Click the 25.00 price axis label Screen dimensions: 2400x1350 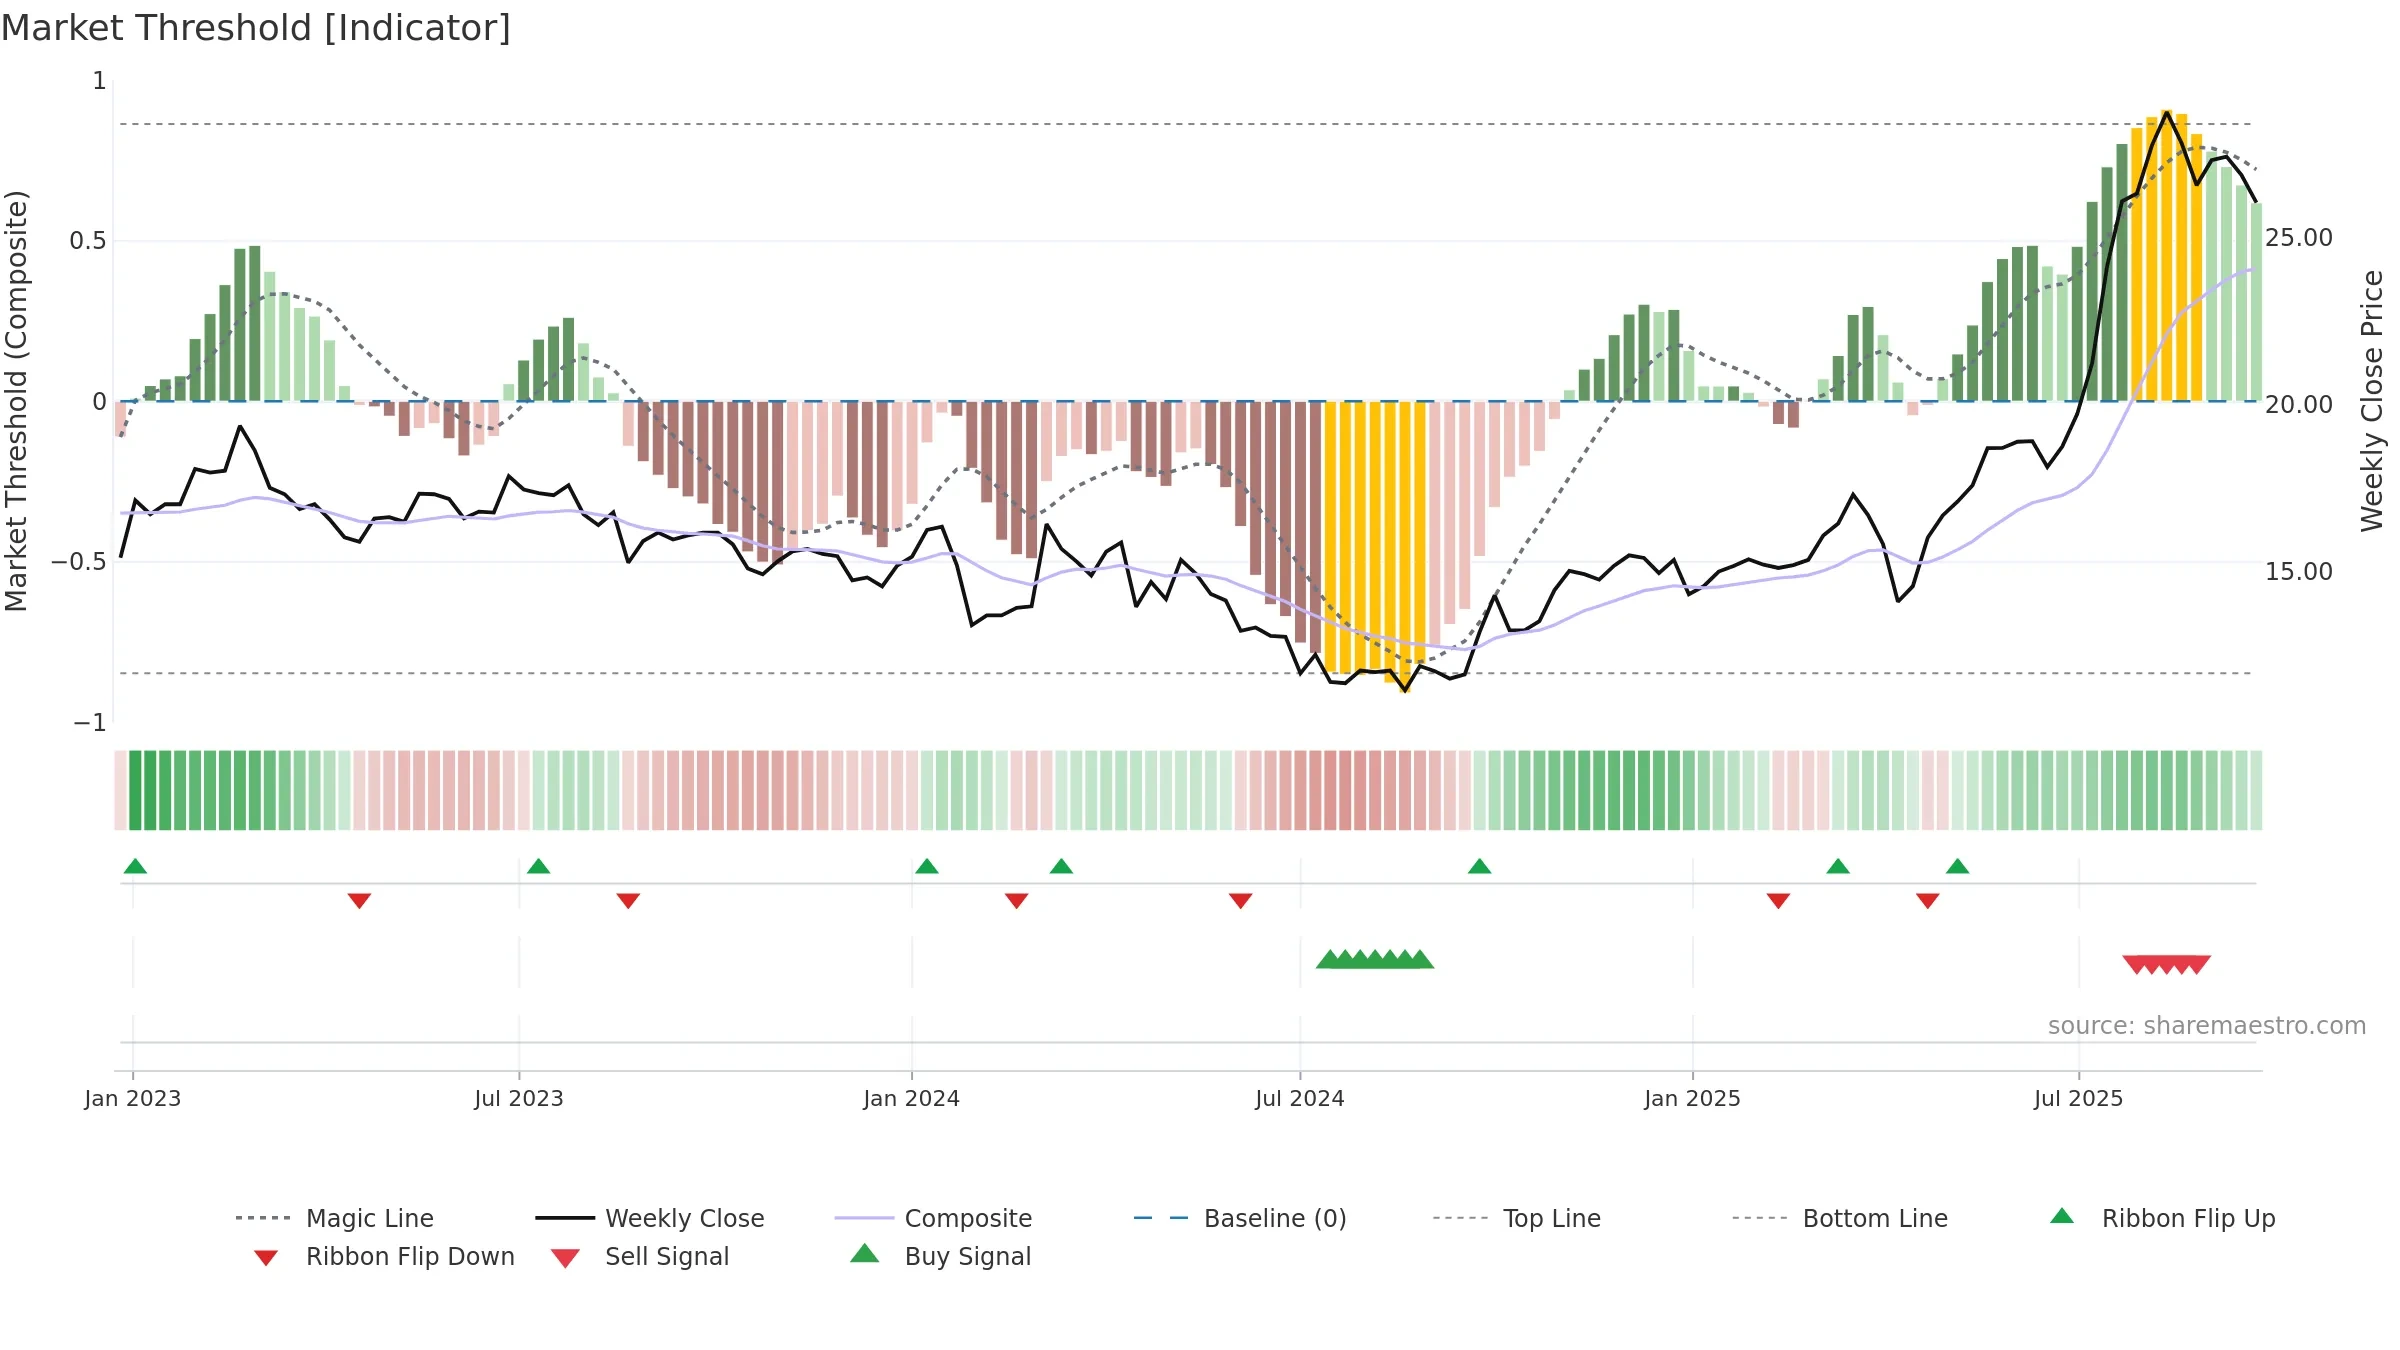pyautogui.click(x=2299, y=238)
